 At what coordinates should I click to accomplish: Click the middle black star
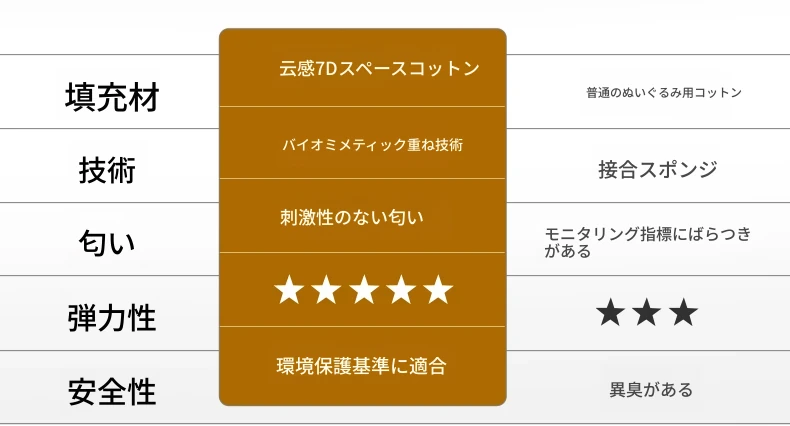pyautogui.click(x=647, y=312)
